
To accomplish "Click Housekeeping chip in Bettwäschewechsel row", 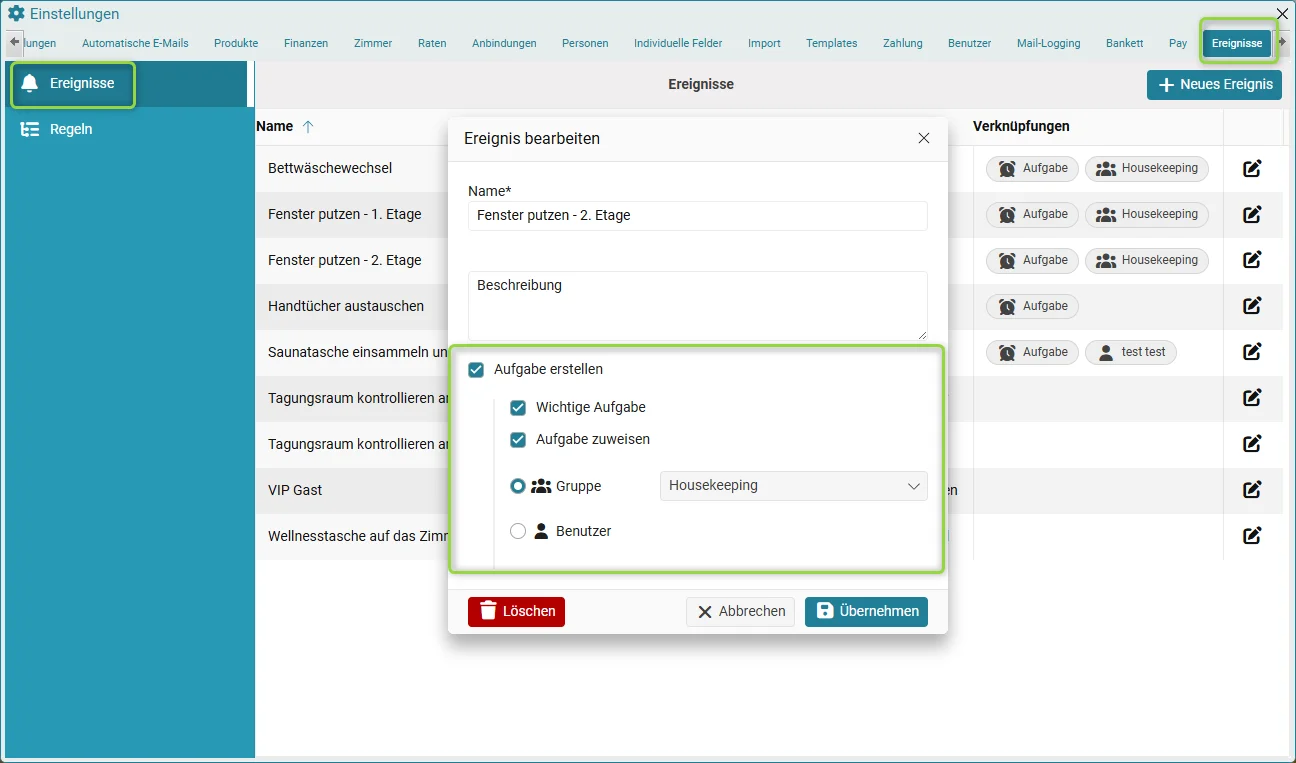I will pyautogui.click(x=1147, y=168).
